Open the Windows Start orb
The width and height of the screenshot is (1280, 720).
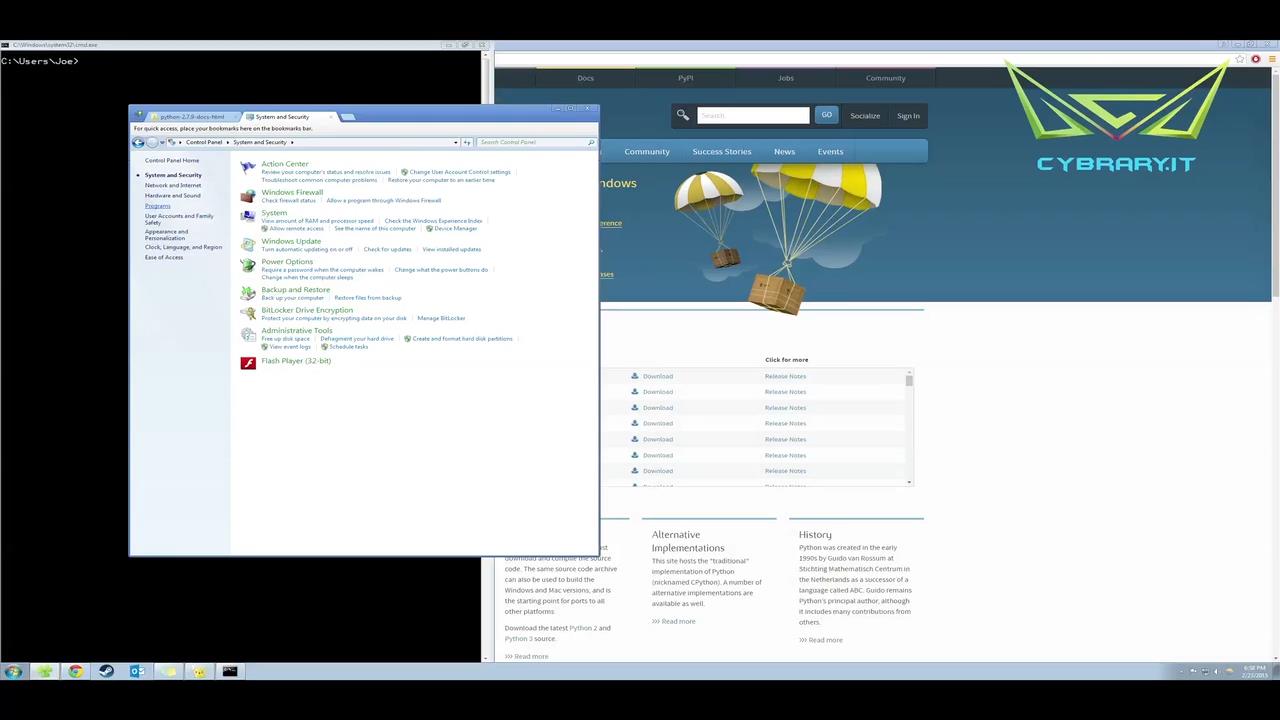(x=13, y=671)
